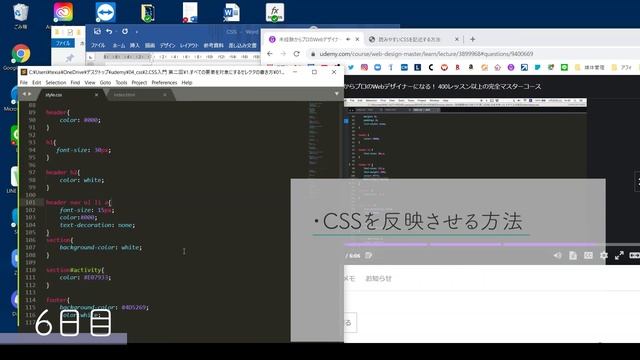
Task: Open the green LINE bookmark icon
Action: click(x=564, y=67)
